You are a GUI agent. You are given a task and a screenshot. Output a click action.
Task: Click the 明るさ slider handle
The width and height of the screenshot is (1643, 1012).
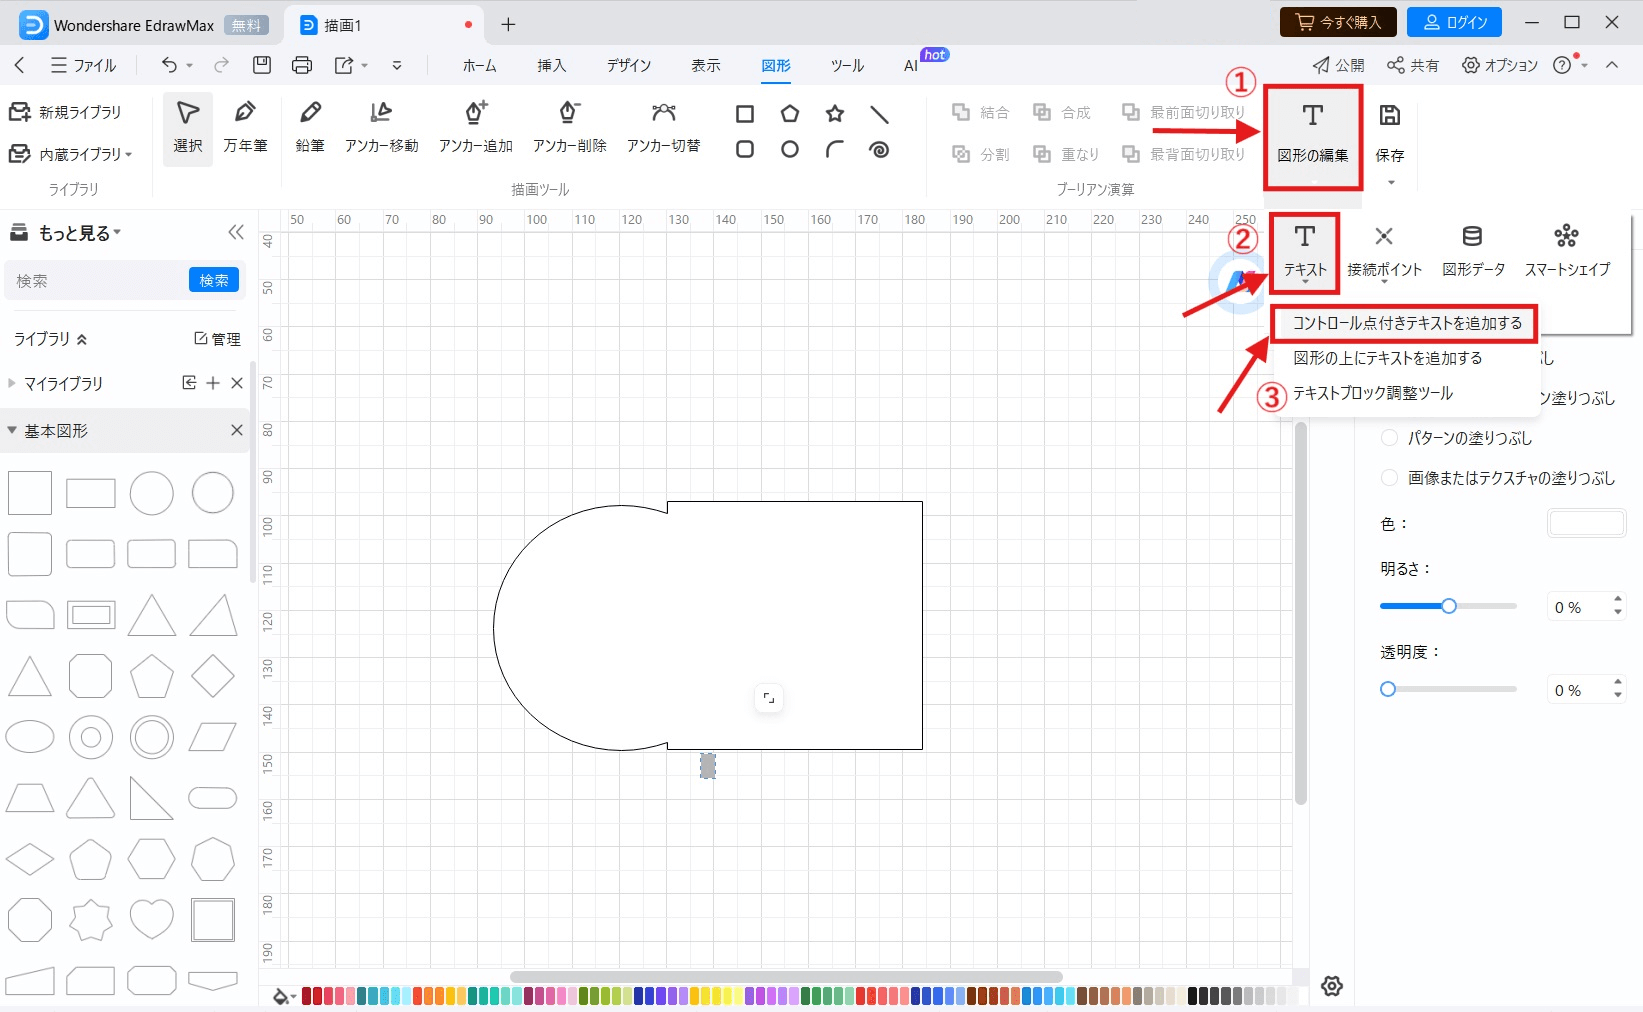[1448, 606]
